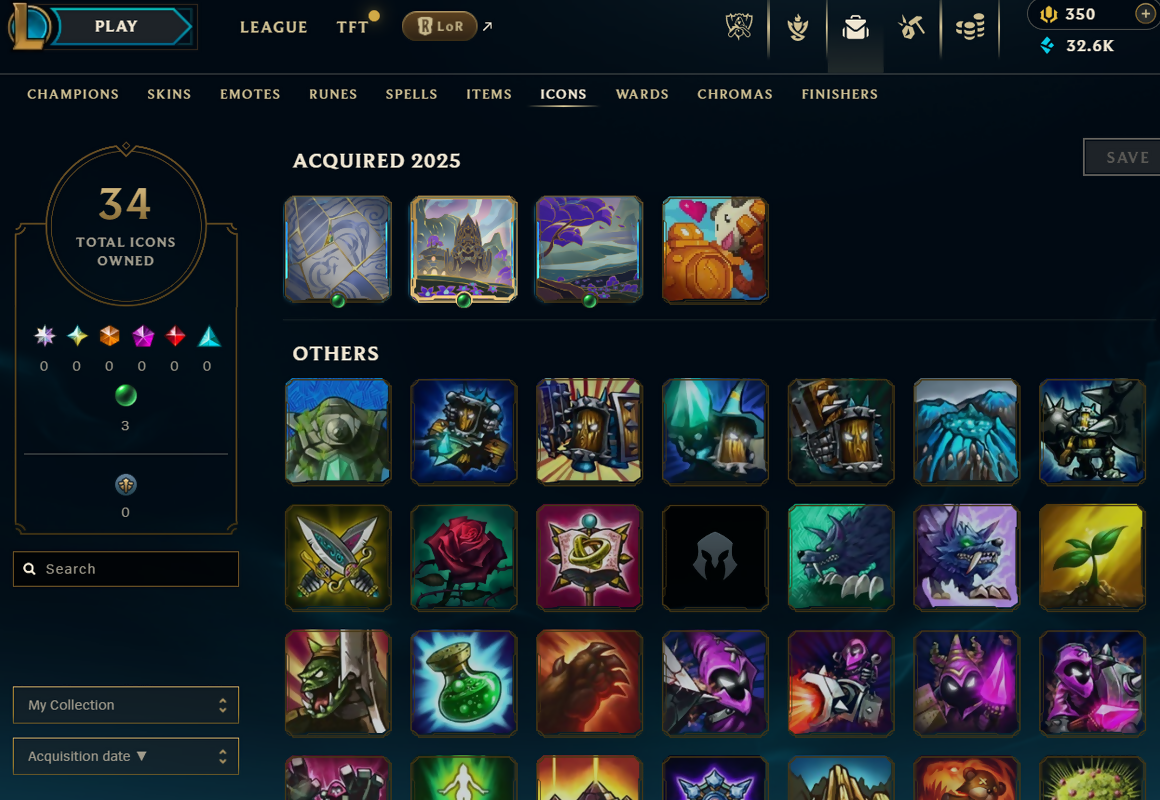Screen dimensions: 1160x800
Task: Open the Collection backpack icon
Action: 855,28
